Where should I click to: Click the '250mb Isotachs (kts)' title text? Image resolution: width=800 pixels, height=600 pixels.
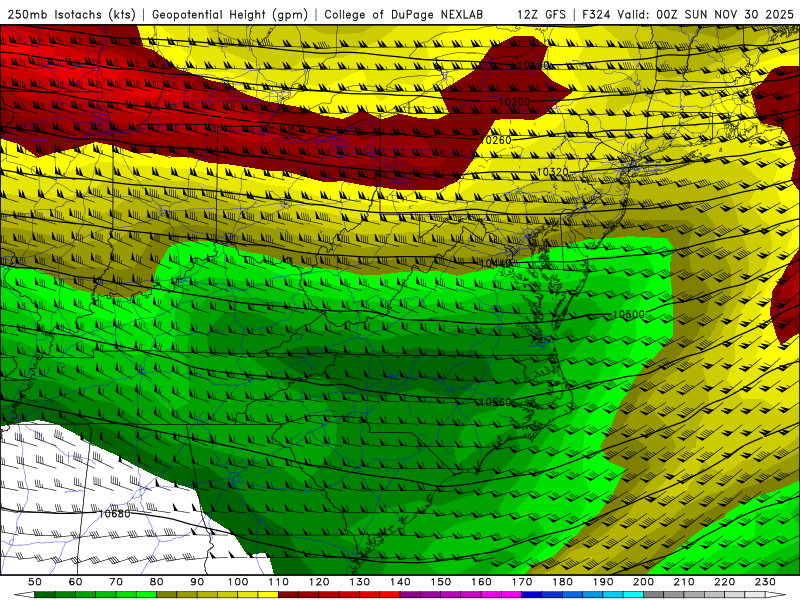click(x=71, y=15)
